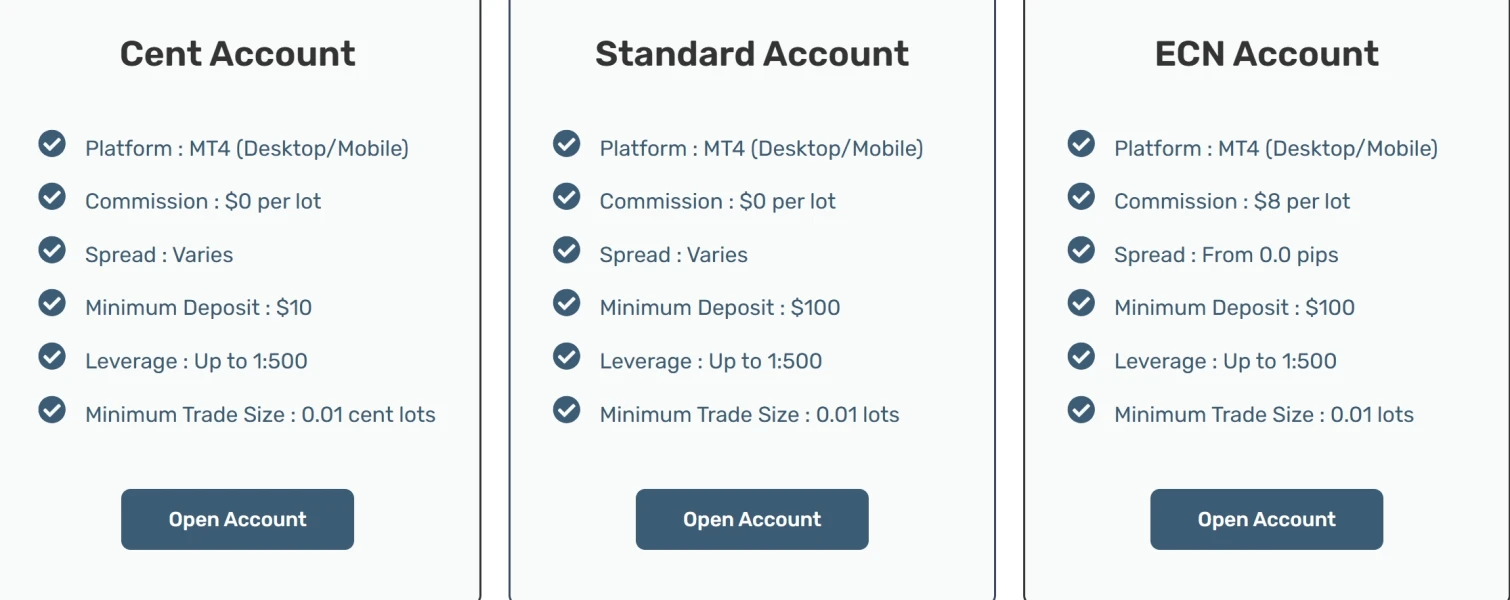This screenshot has width=1510, height=600.
Task: Click checkmark next to Standard Account Spread Varies
Action: point(567,250)
